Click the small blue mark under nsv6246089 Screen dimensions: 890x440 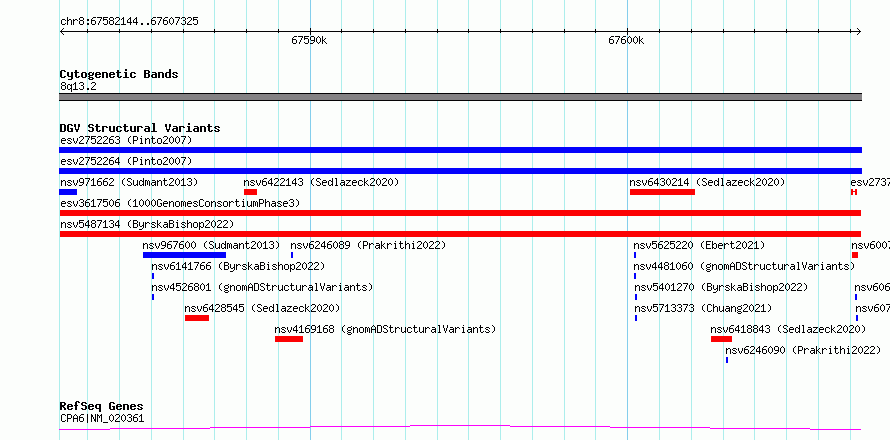(292, 255)
